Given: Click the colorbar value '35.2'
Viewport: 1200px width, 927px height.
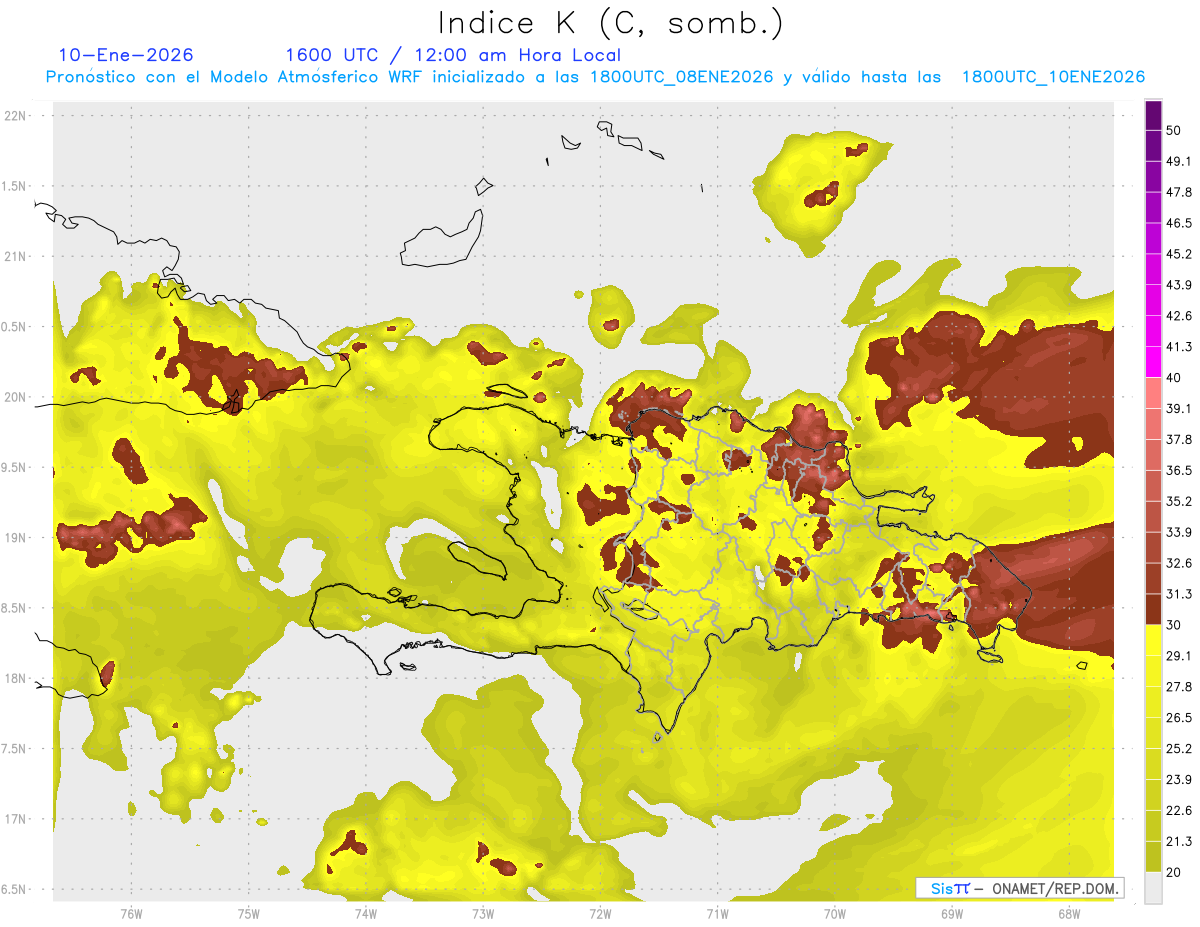Looking at the screenshot, I should click(1178, 502).
